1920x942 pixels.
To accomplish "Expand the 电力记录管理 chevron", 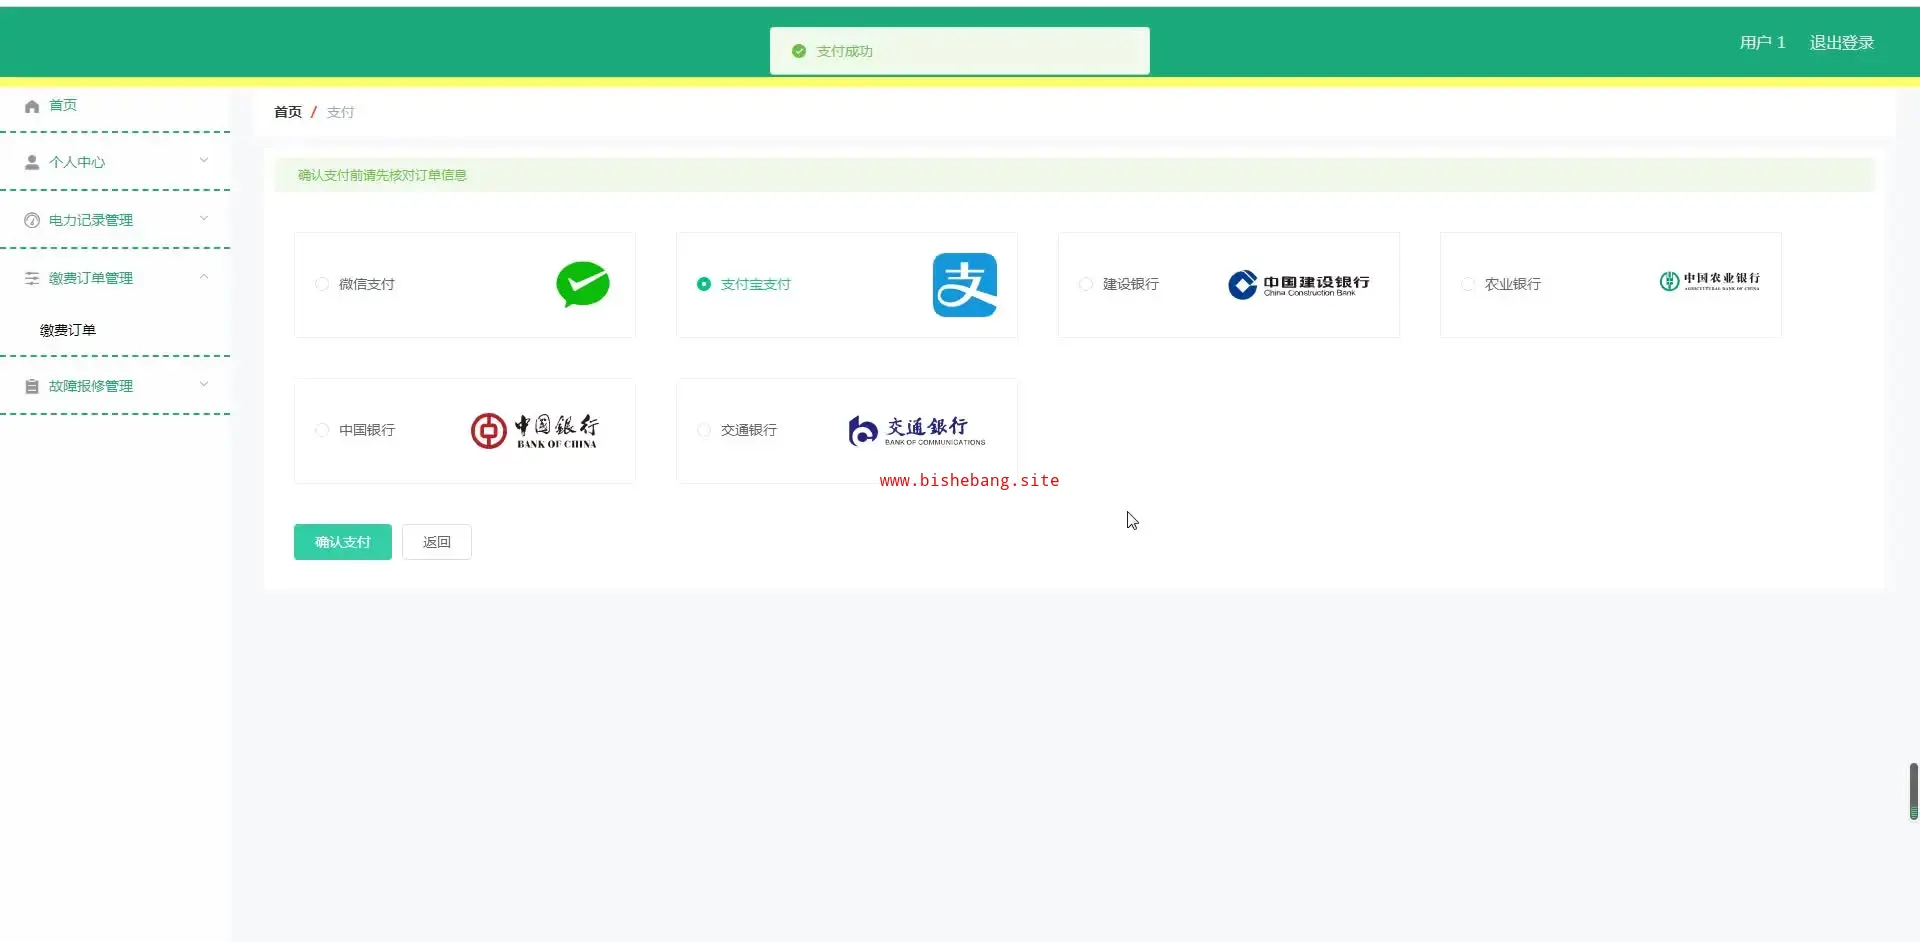I will pos(204,218).
